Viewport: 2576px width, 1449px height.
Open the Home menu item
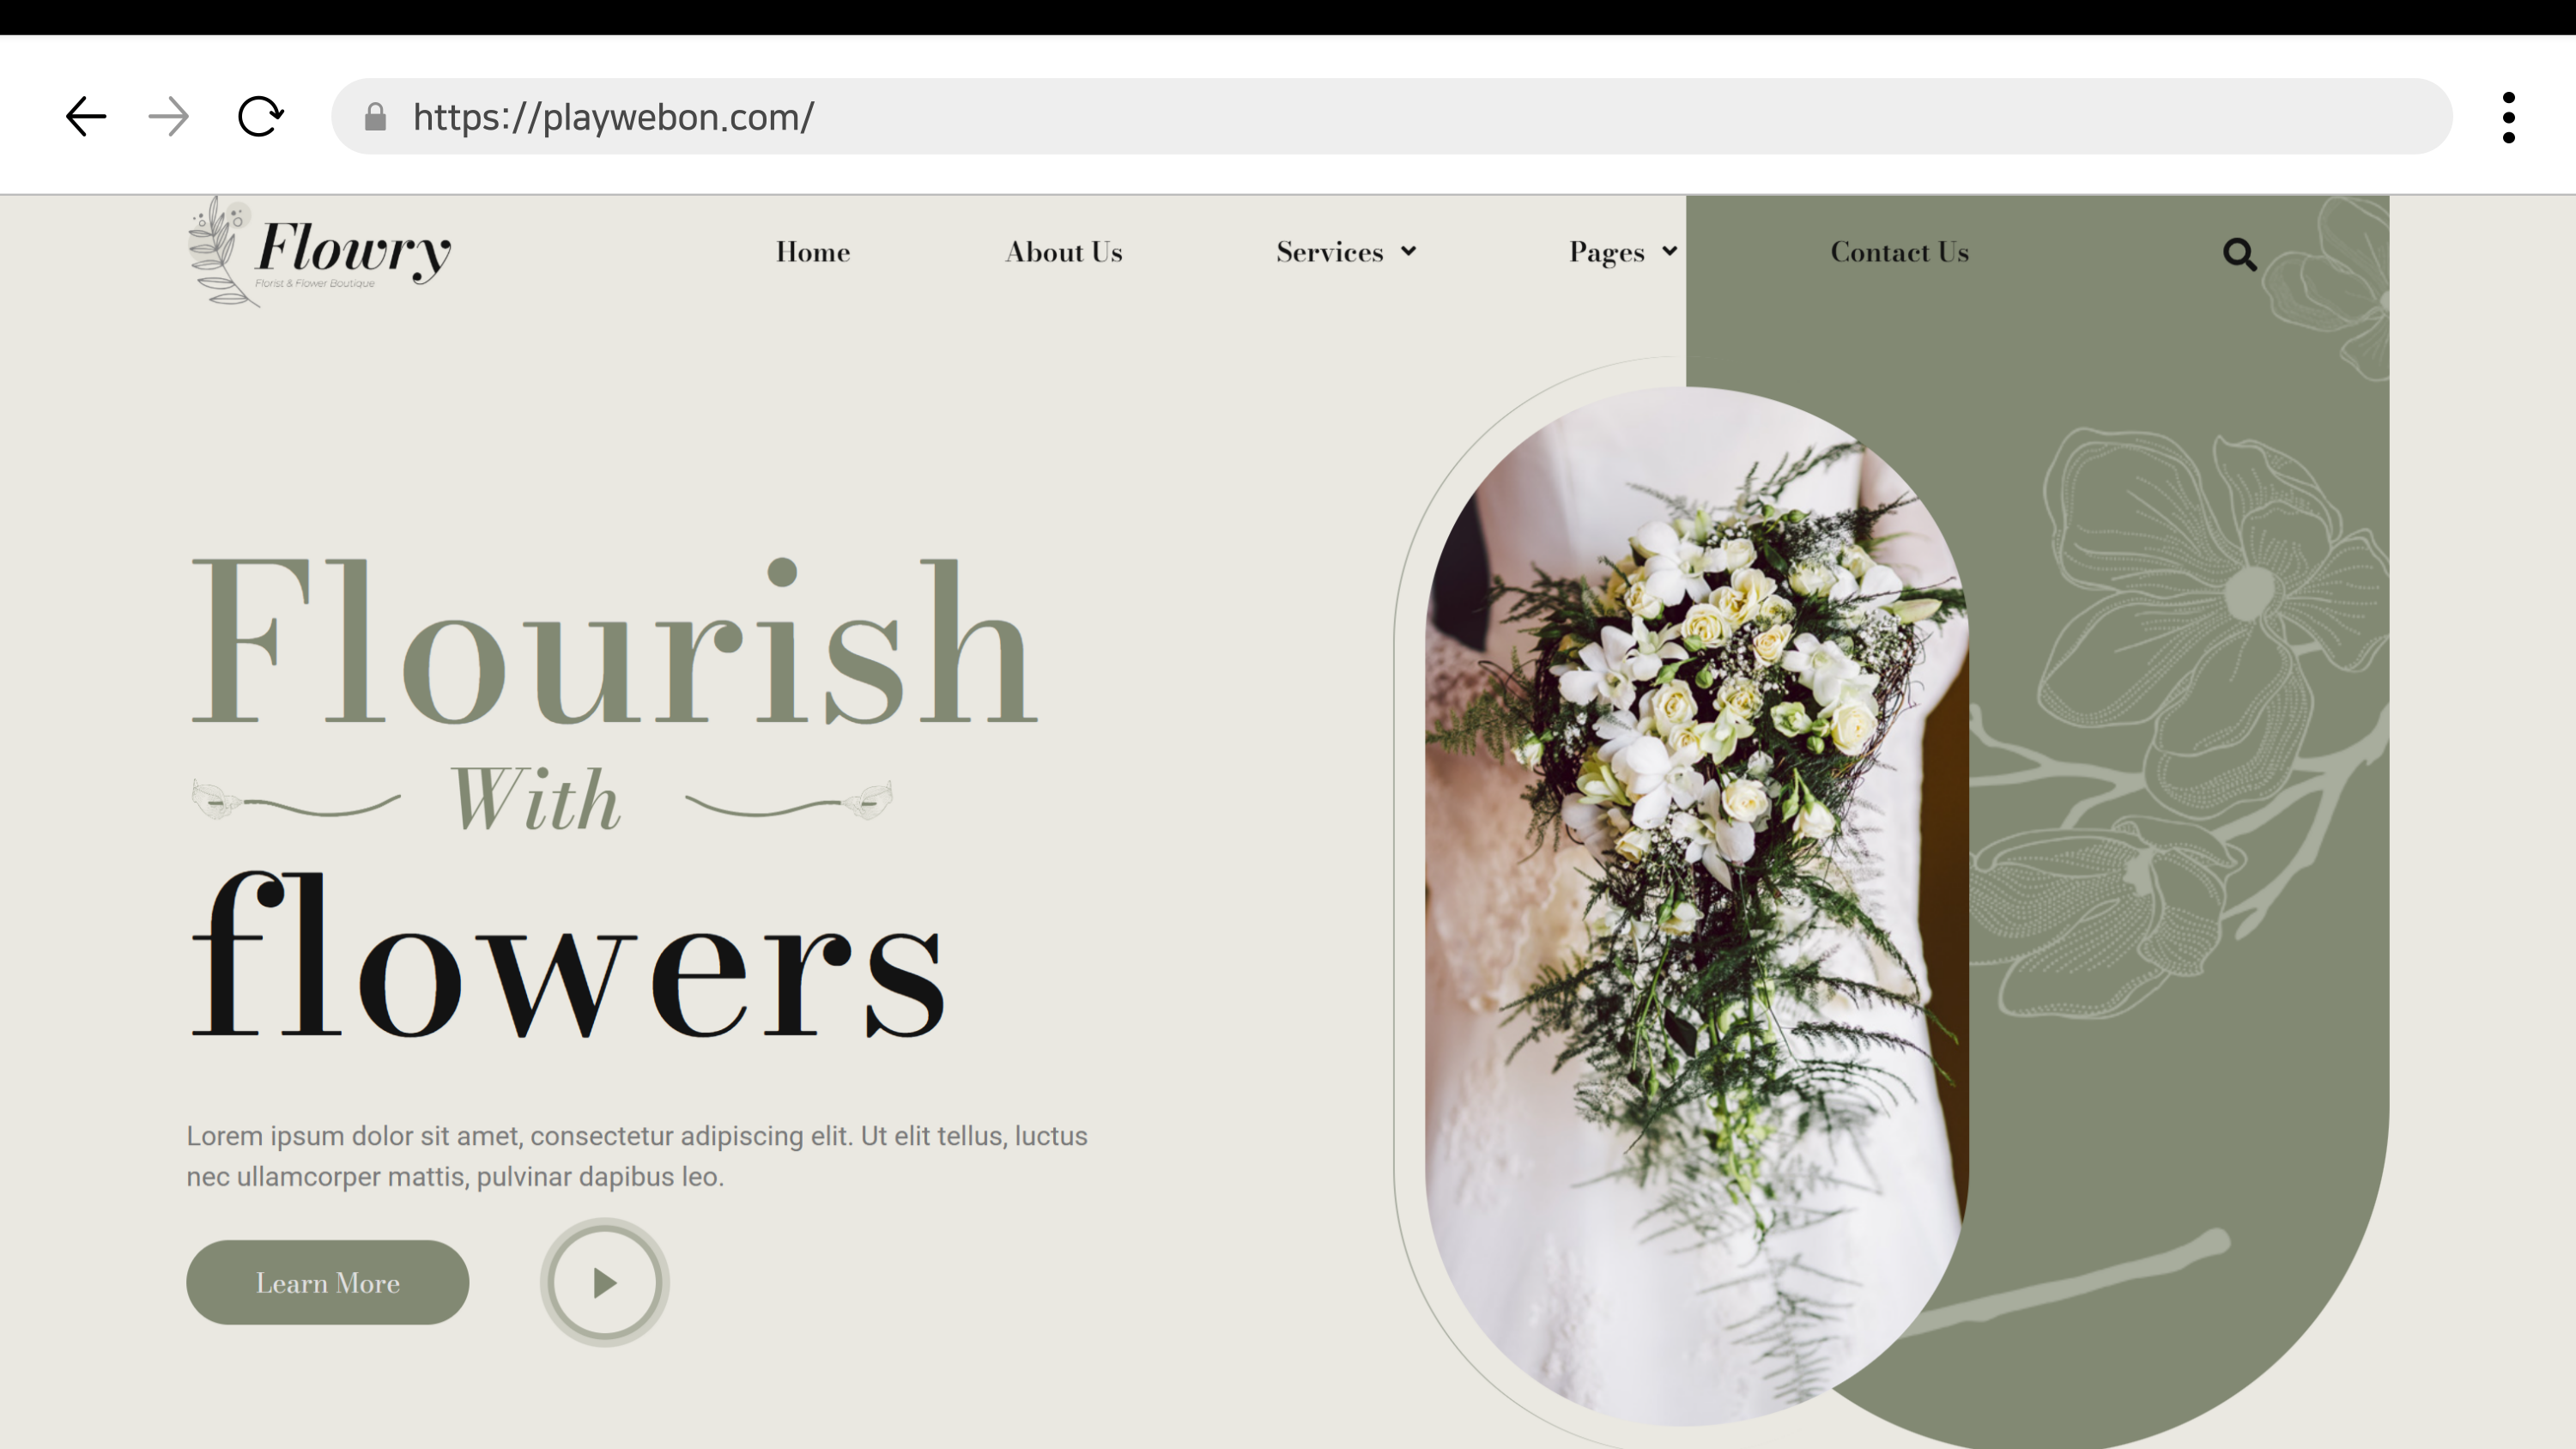[x=812, y=252]
